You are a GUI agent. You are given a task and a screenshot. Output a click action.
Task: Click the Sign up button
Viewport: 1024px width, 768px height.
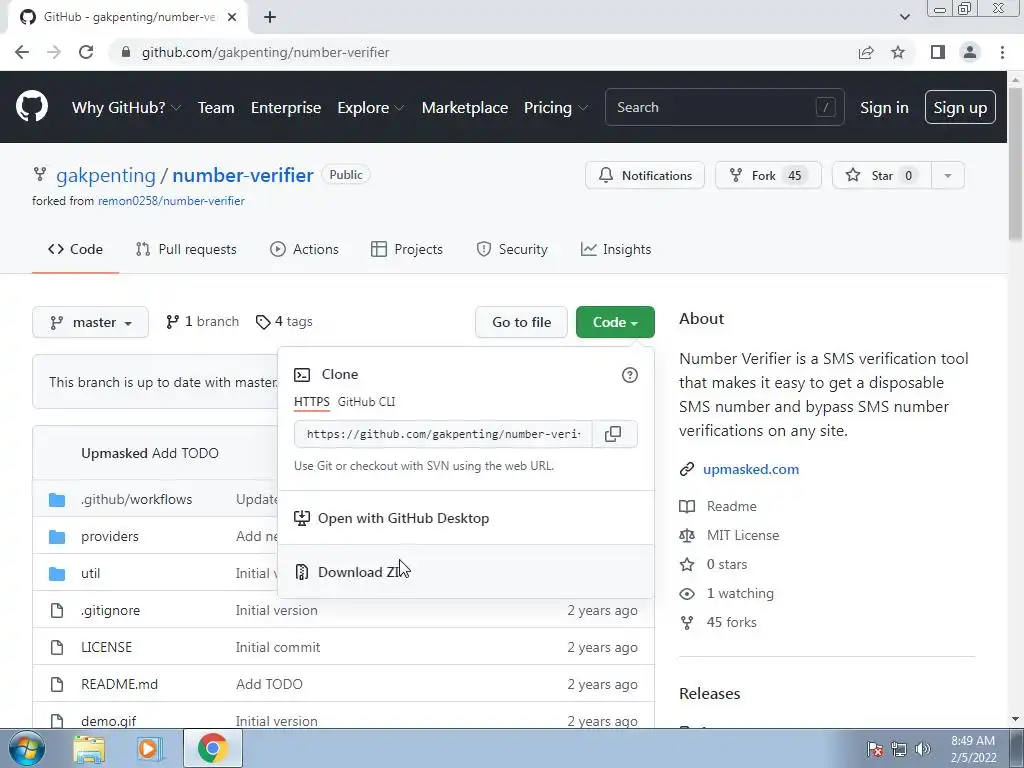[x=960, y=107]
